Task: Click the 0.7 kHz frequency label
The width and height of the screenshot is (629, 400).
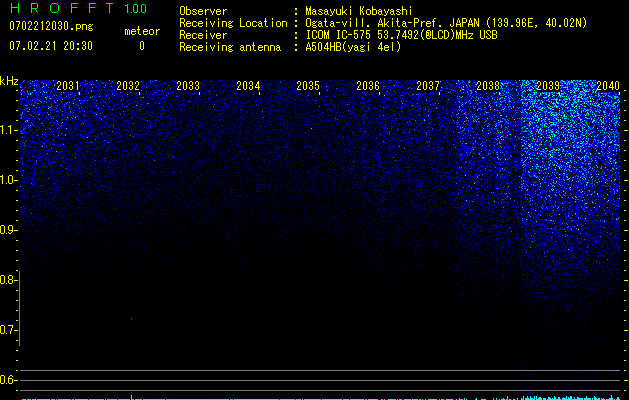Action: [x=8, y=330]
